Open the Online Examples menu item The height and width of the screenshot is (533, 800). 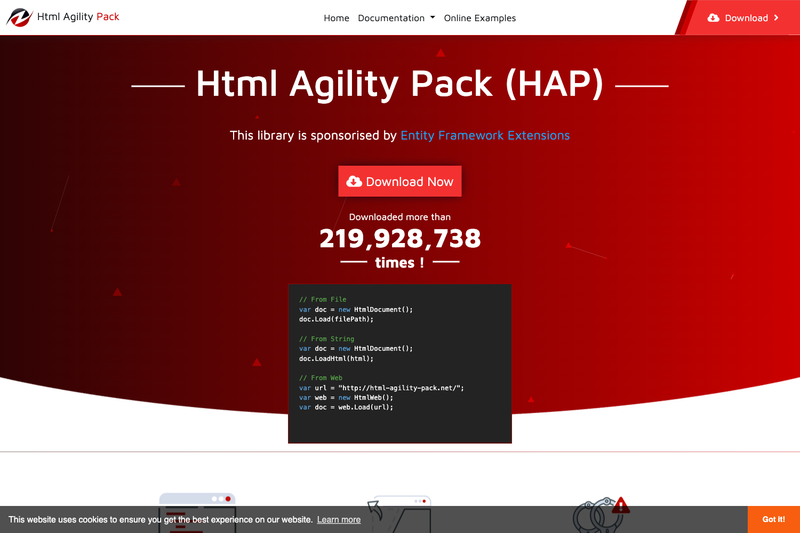(x=480, y=18)
